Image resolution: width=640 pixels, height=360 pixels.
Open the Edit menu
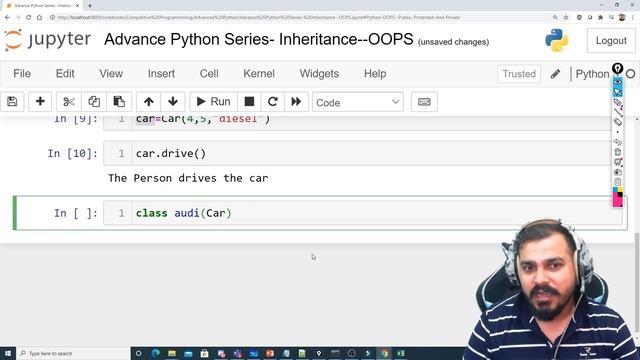pyautogui.click(x=65, y=73)
